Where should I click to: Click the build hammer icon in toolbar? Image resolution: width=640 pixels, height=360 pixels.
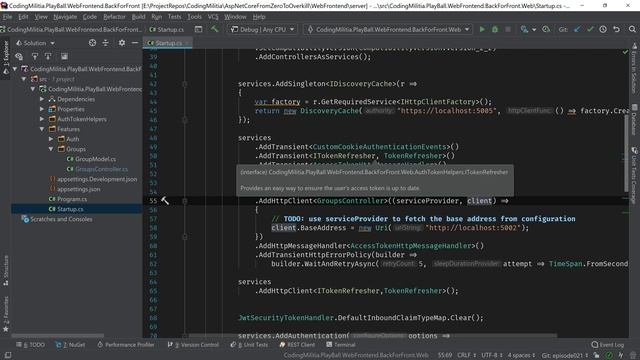215,29
